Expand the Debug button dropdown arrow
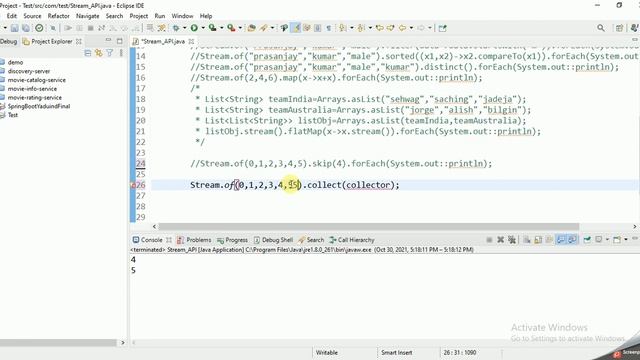The width and height of the screenshot is (640, 360). 184,28
